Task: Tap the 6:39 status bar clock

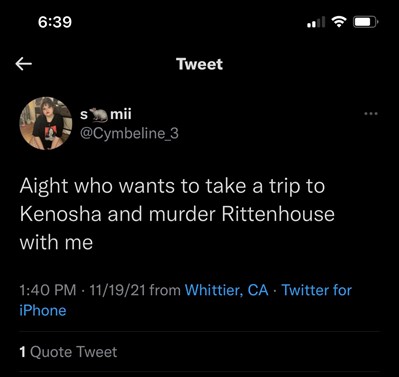Action: coord(55,22)
